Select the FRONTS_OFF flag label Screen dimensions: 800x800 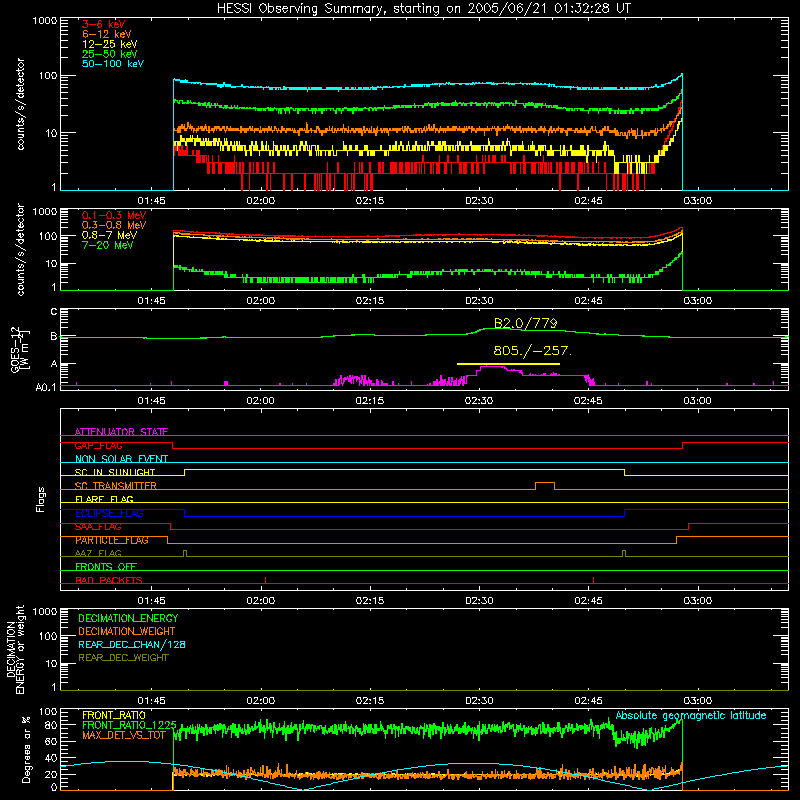click(106, 567)
